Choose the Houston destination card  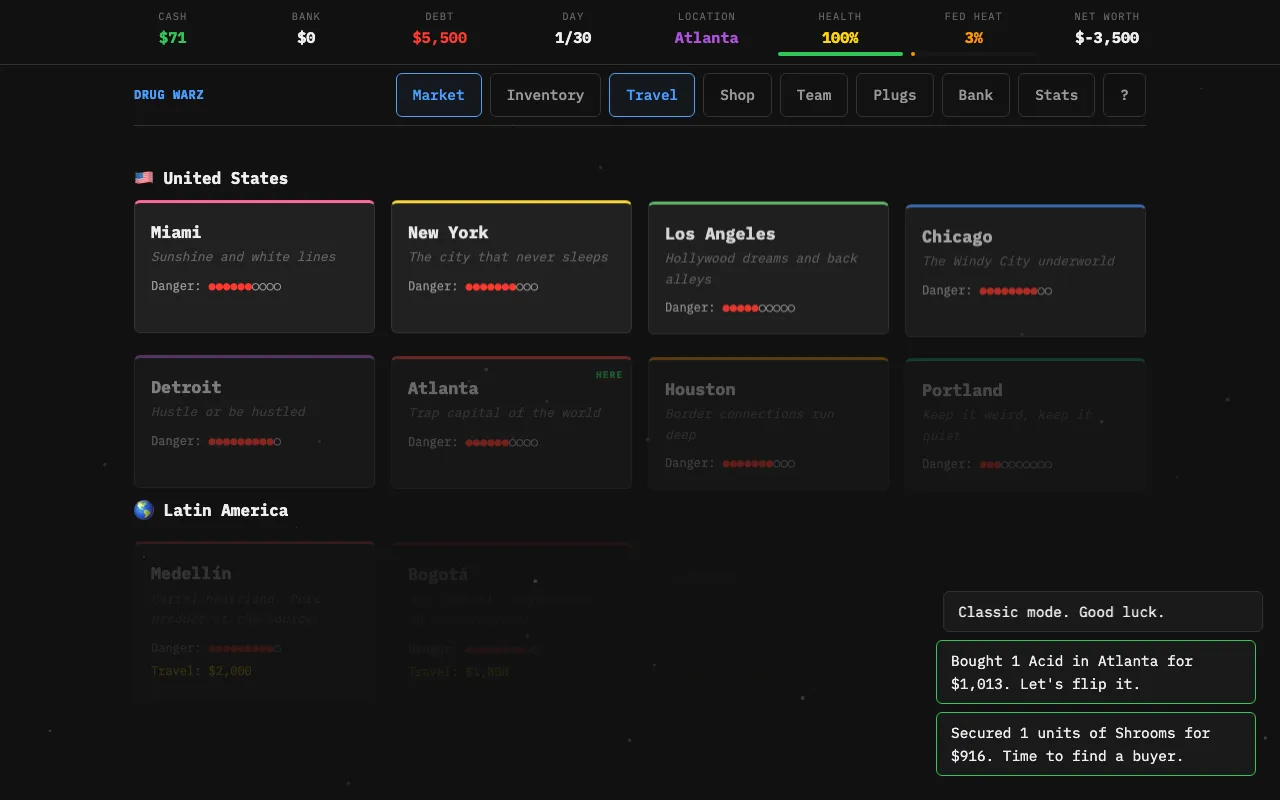pos(768,424)
